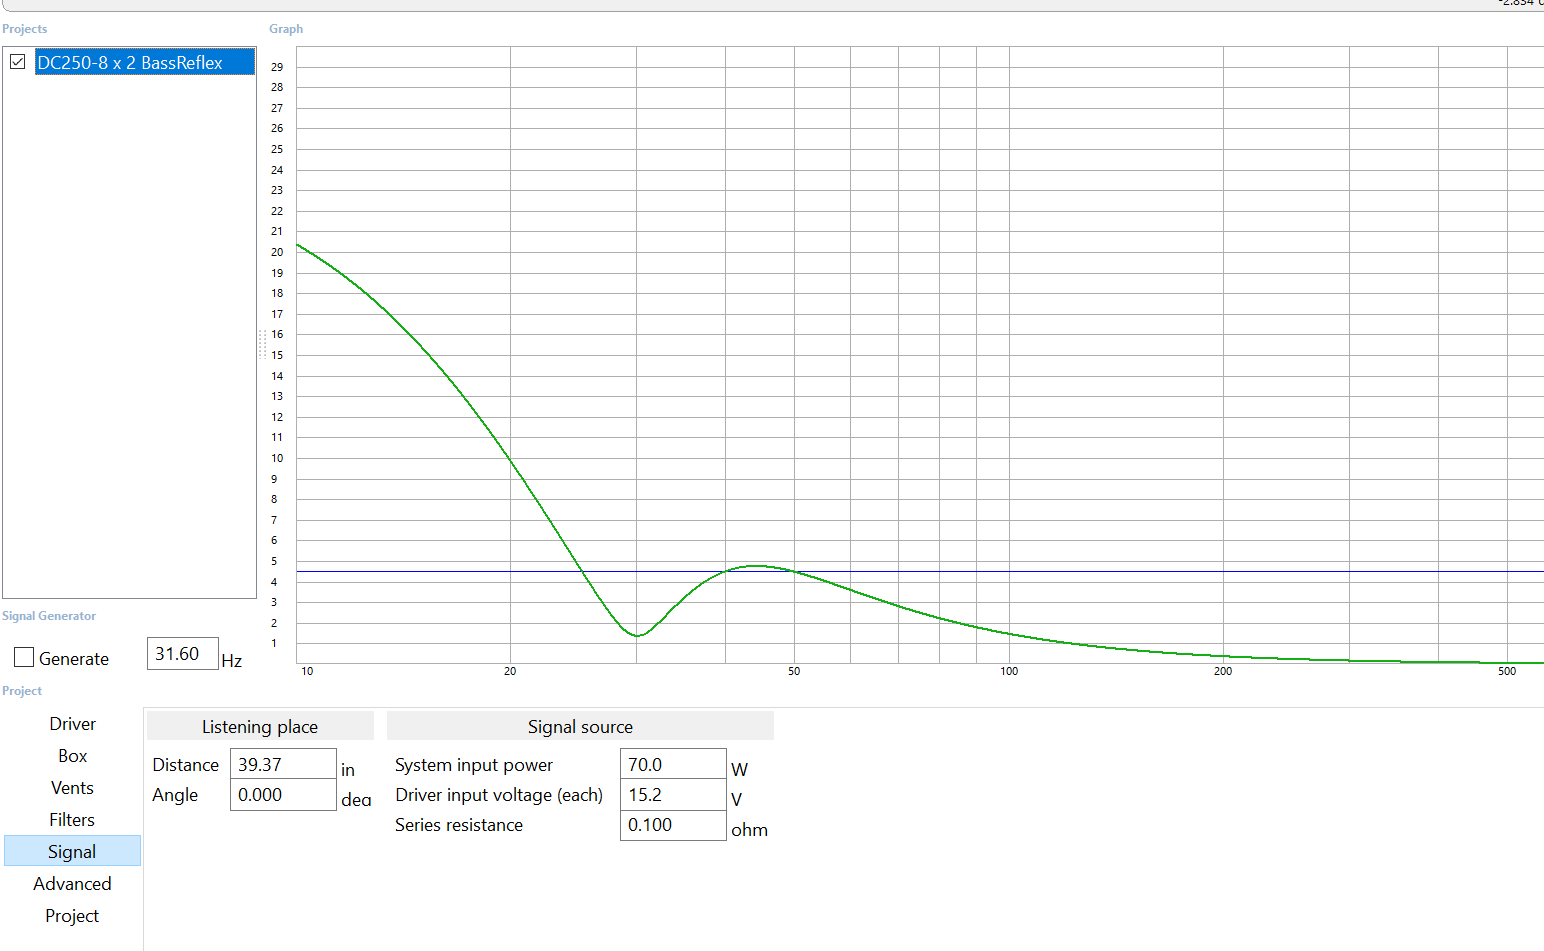The width and height of the screenshot is (1544, 951).
Task: Click the Angle input field
Action: [283, 795]
